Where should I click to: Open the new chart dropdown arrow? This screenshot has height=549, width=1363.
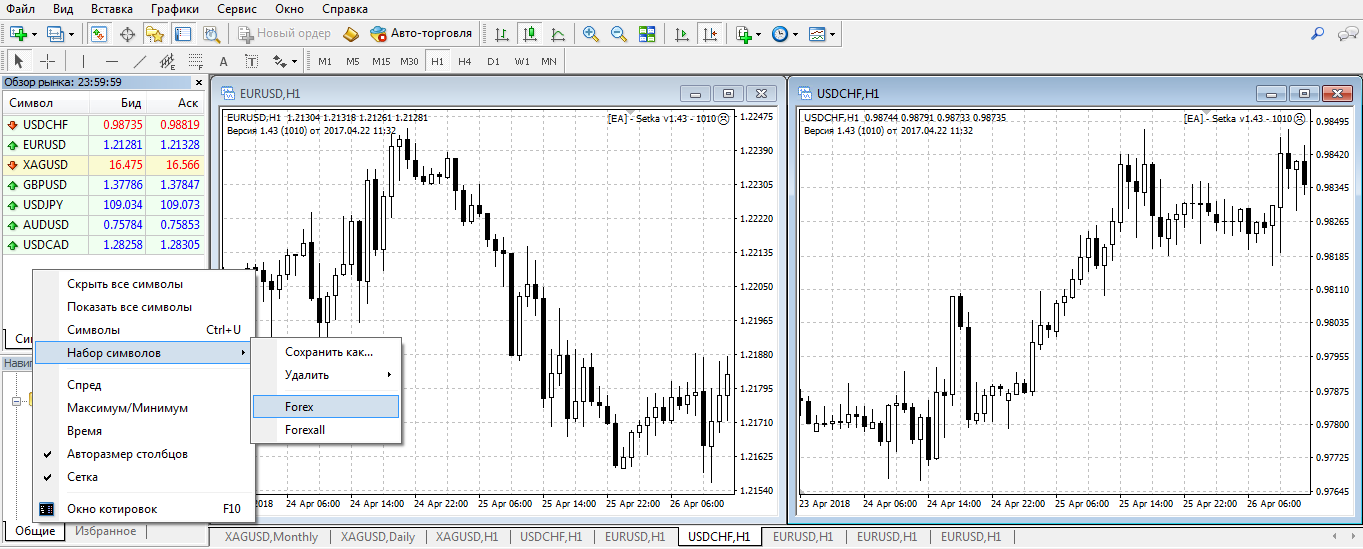[33, 34]
